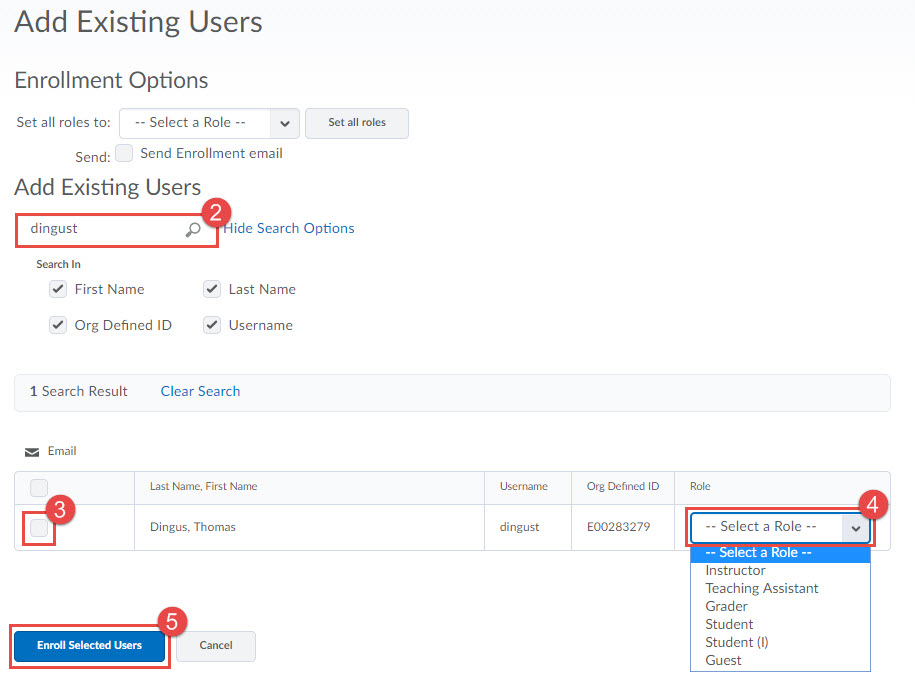Choose Instructor from the role list

point(735,570)
